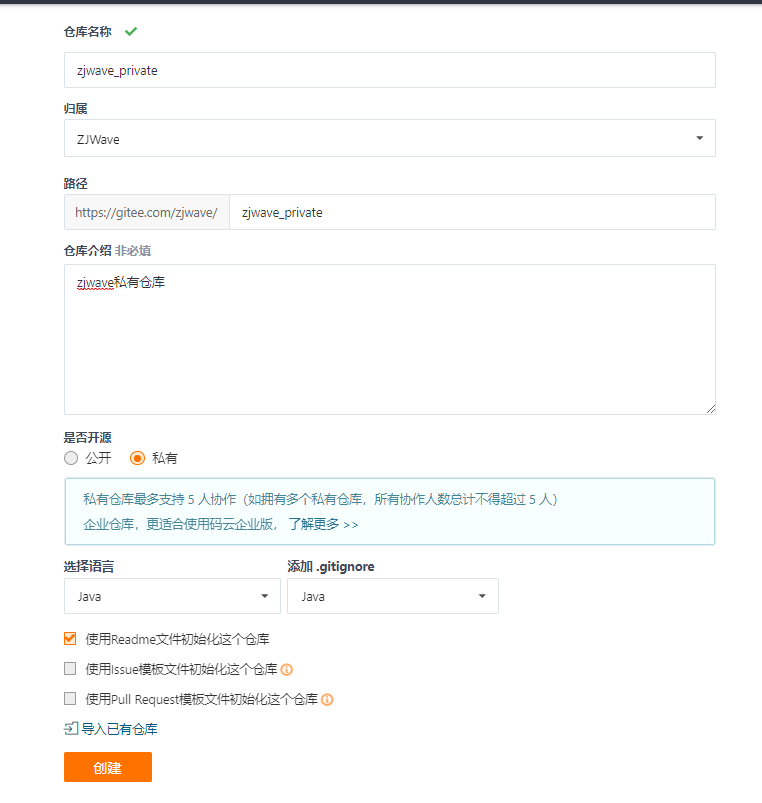Click the green checkmark beside 仓库名称
This screenshot has width=762, height=803.
click(x=131, y=31)
